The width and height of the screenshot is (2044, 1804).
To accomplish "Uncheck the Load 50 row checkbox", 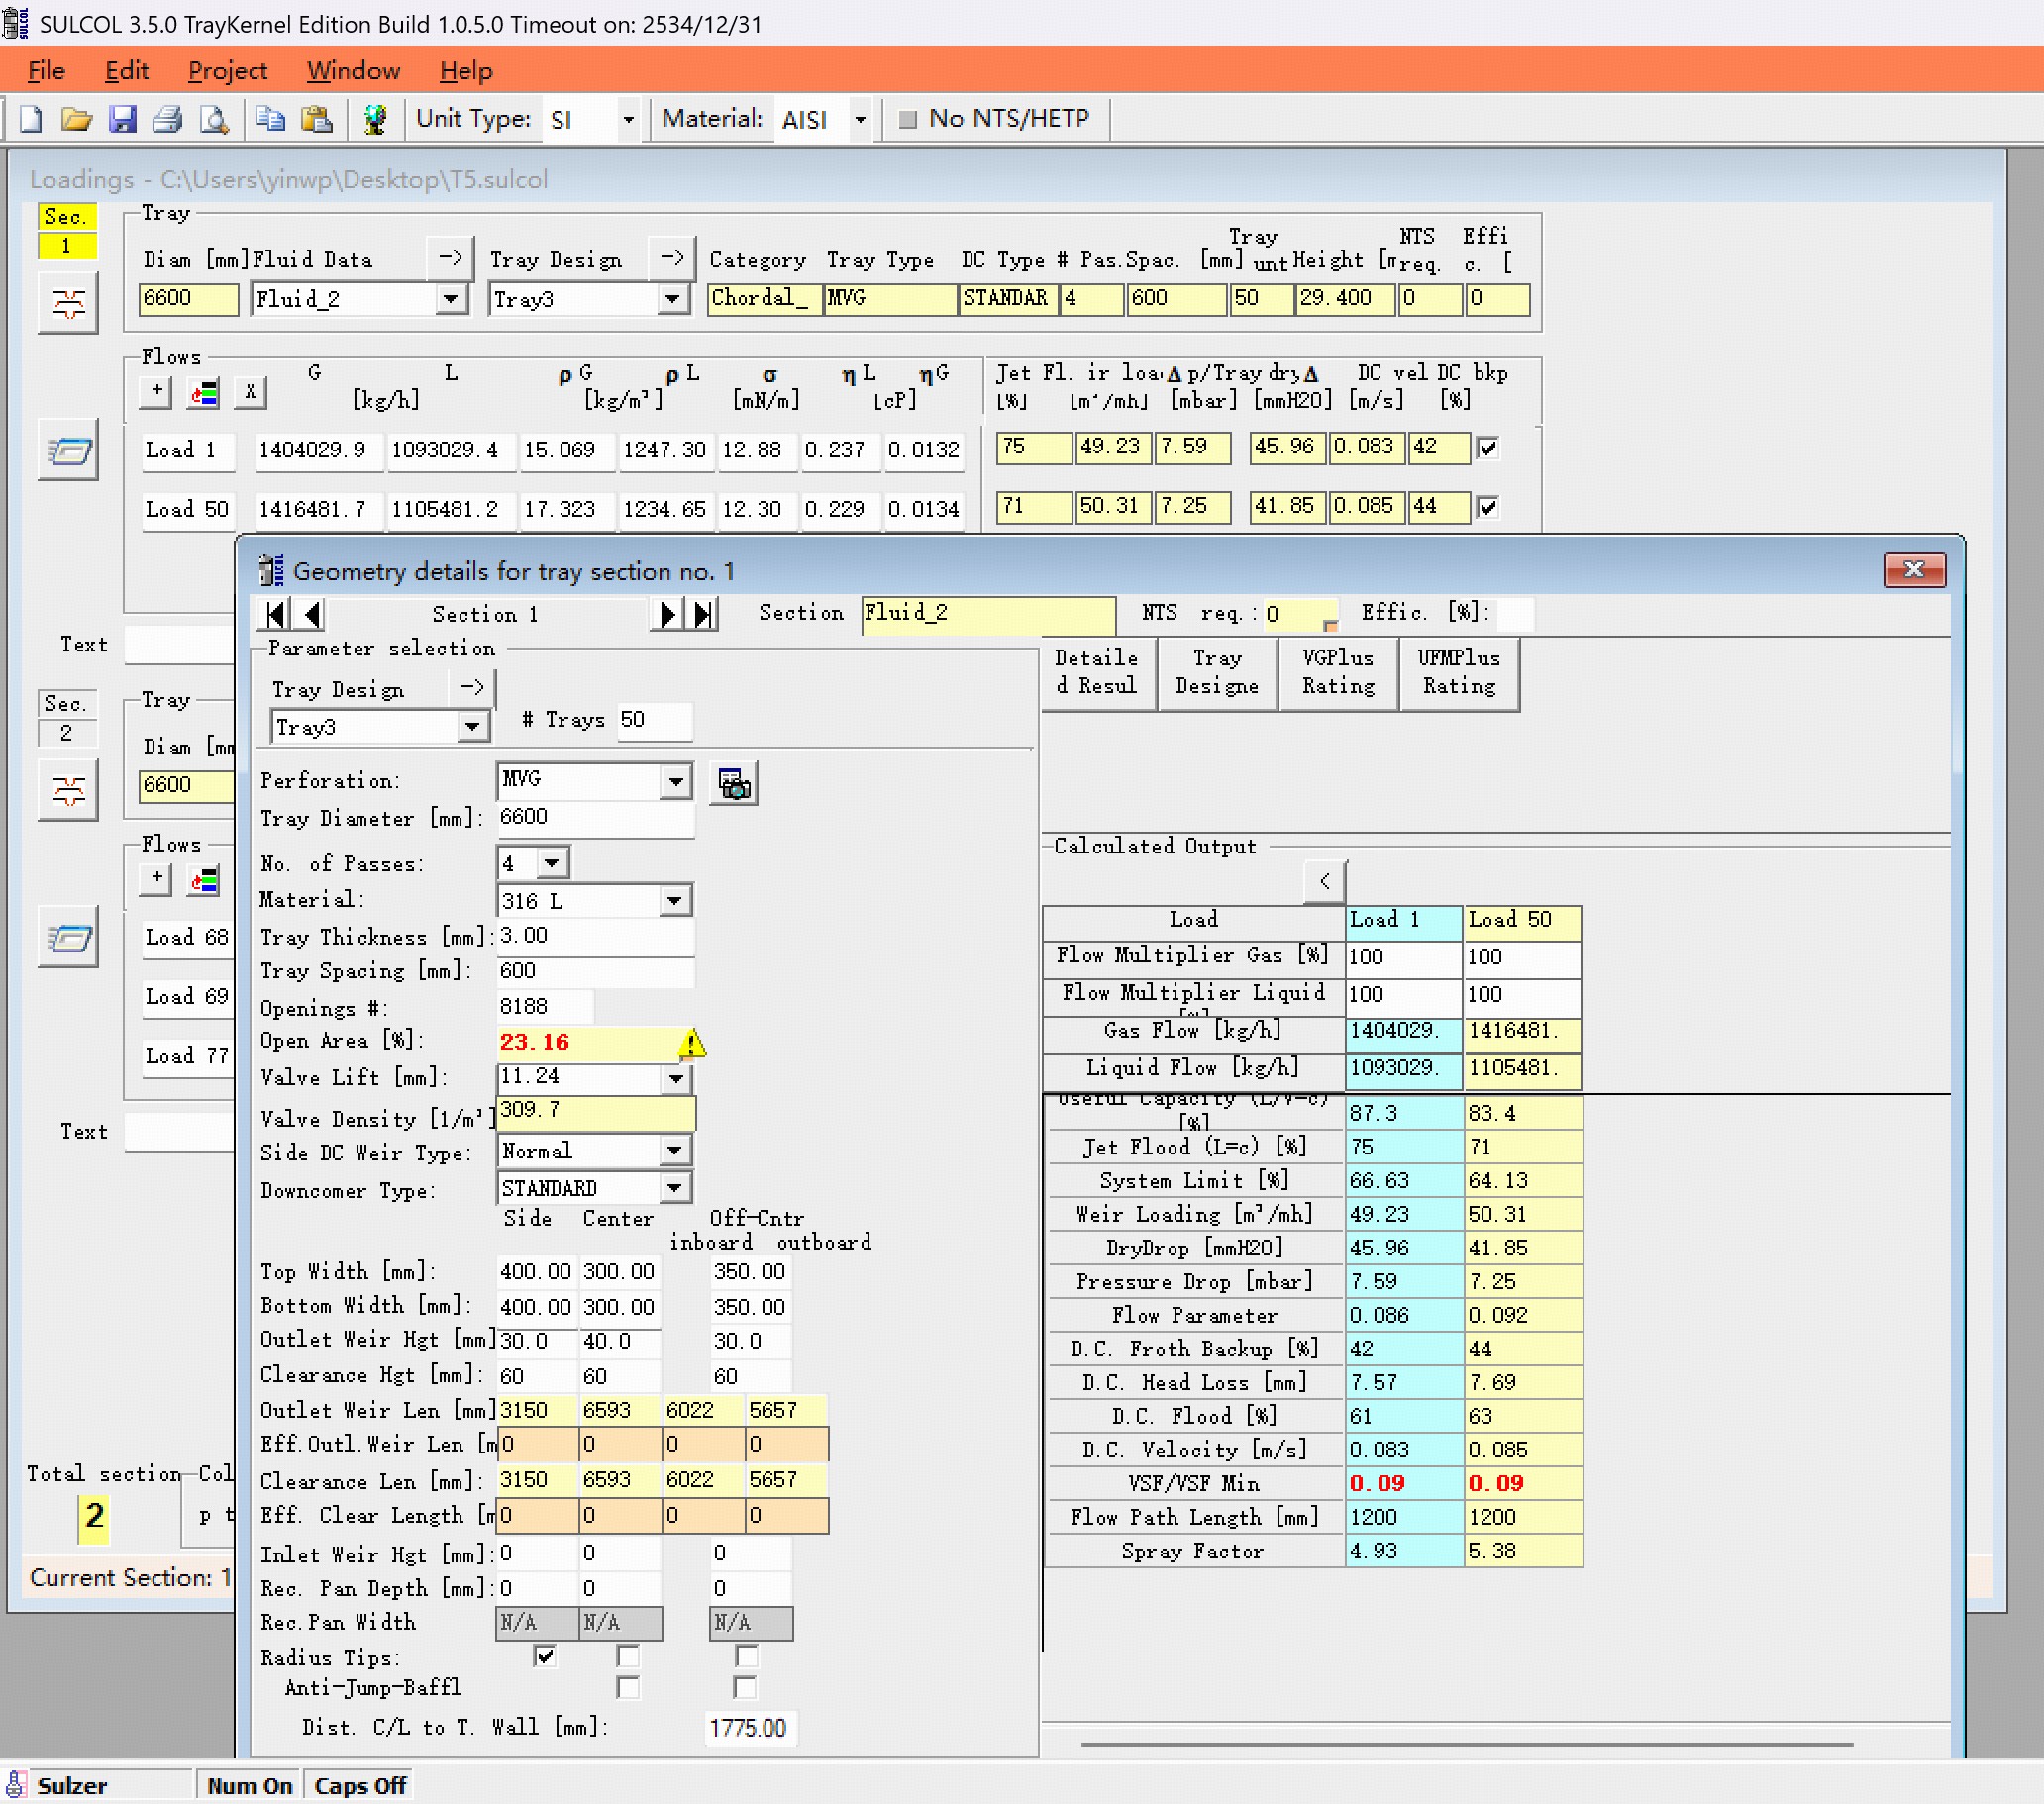I will click(1488, 507).
